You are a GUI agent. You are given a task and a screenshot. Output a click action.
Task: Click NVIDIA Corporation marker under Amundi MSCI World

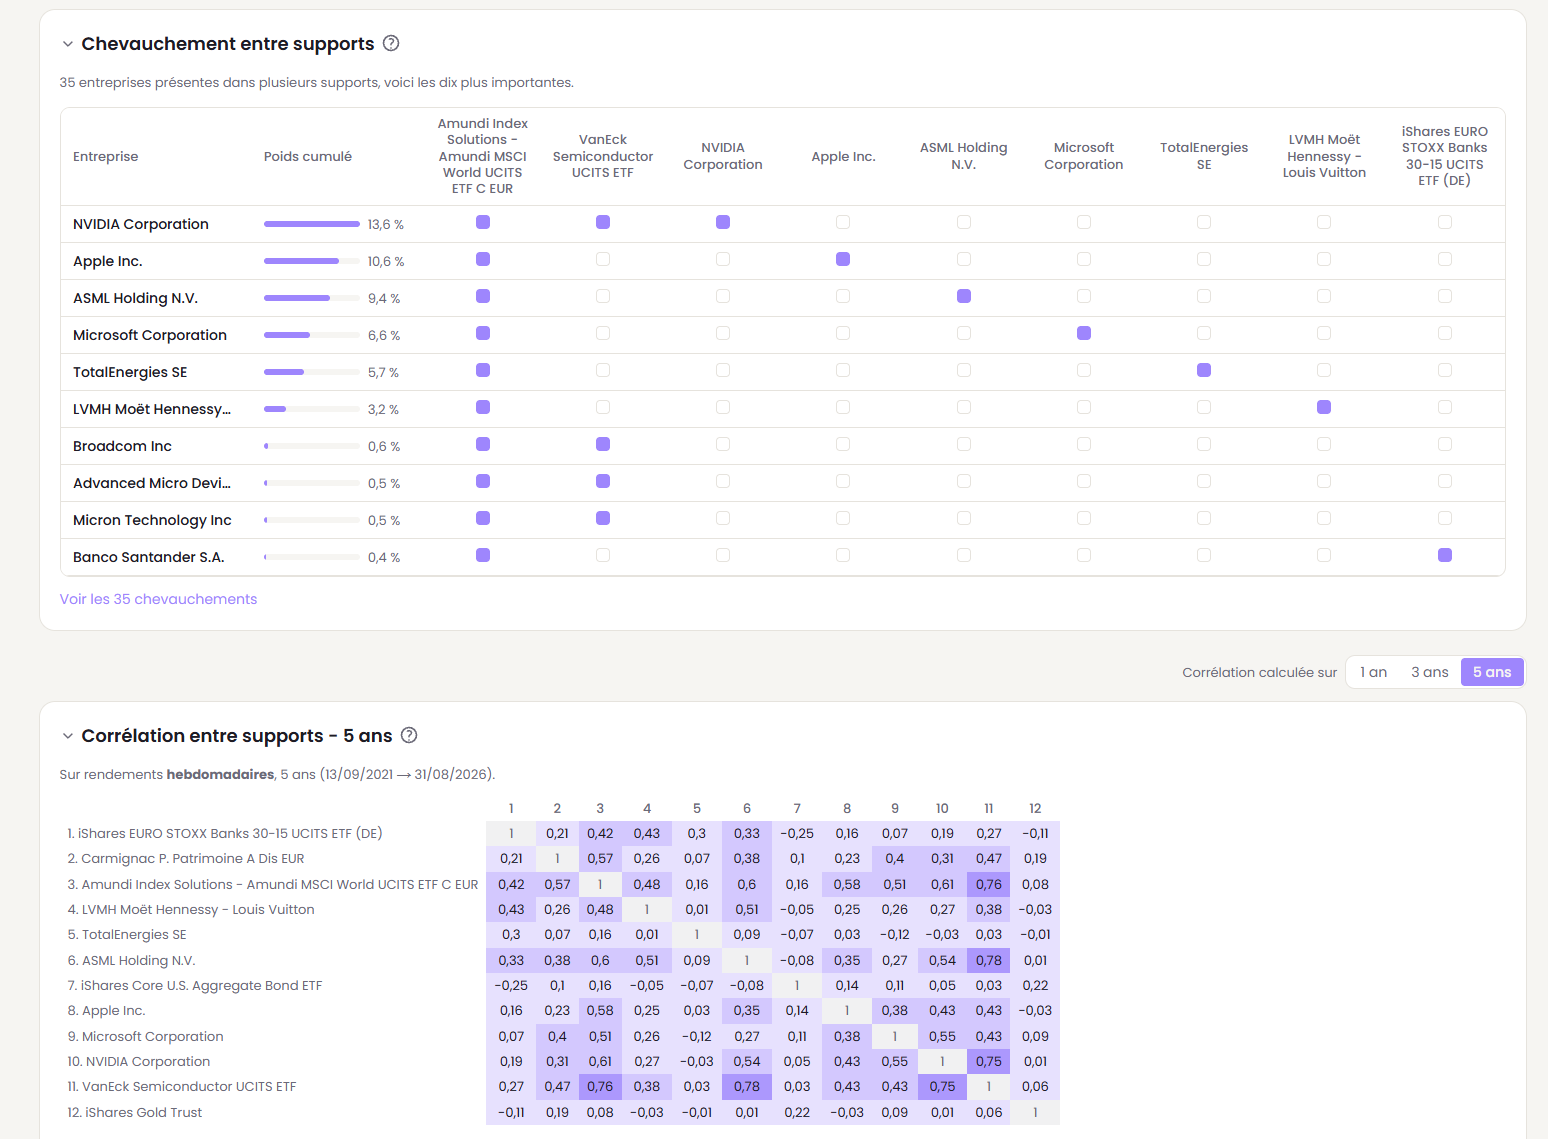tap(483, 222)
